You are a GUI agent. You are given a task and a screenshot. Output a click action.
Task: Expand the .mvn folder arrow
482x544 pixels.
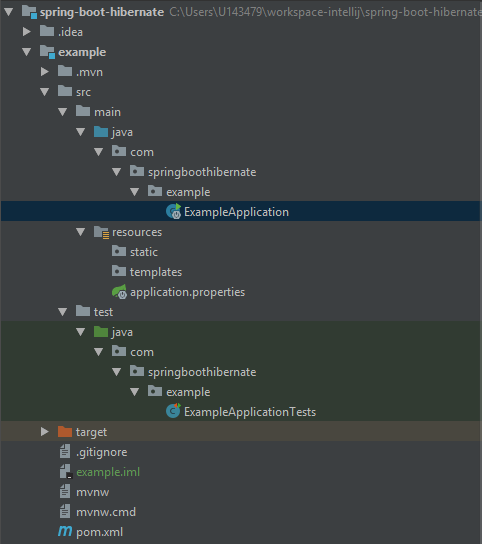tap(45, 72)
